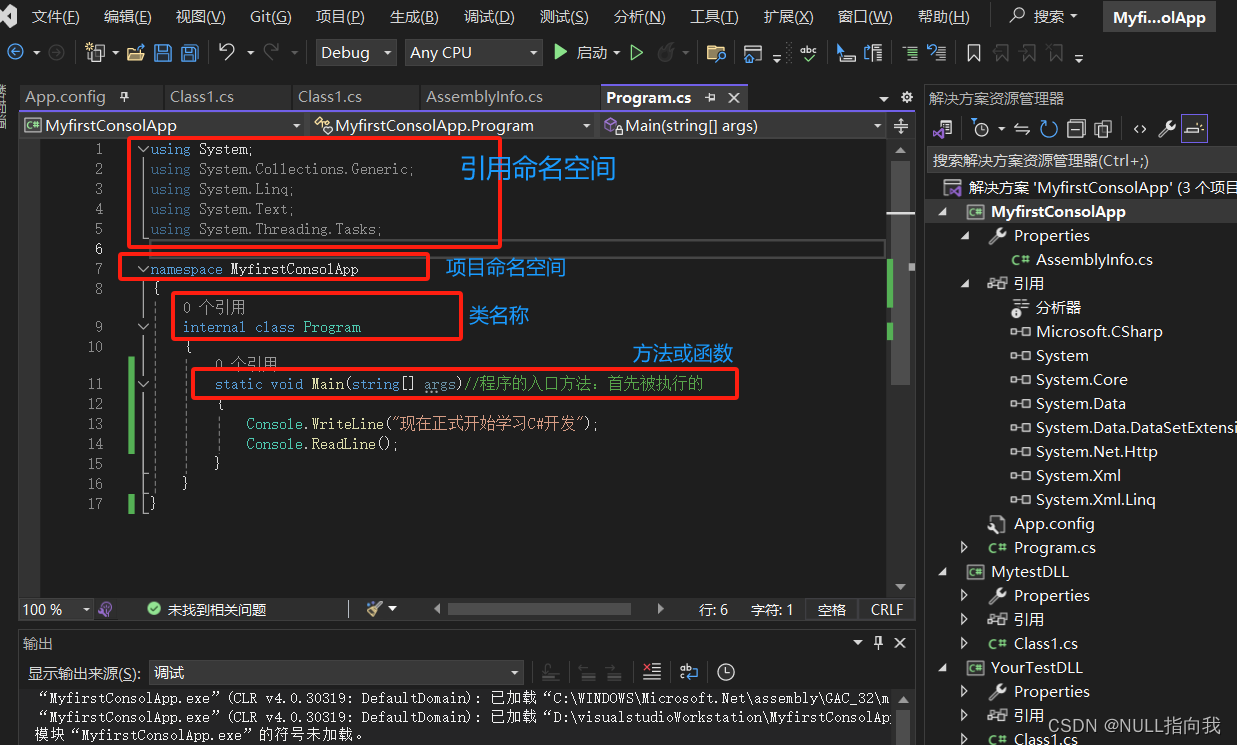Split the editor using the splitter icon
The image size is (1237, 745).
[901, 125]
